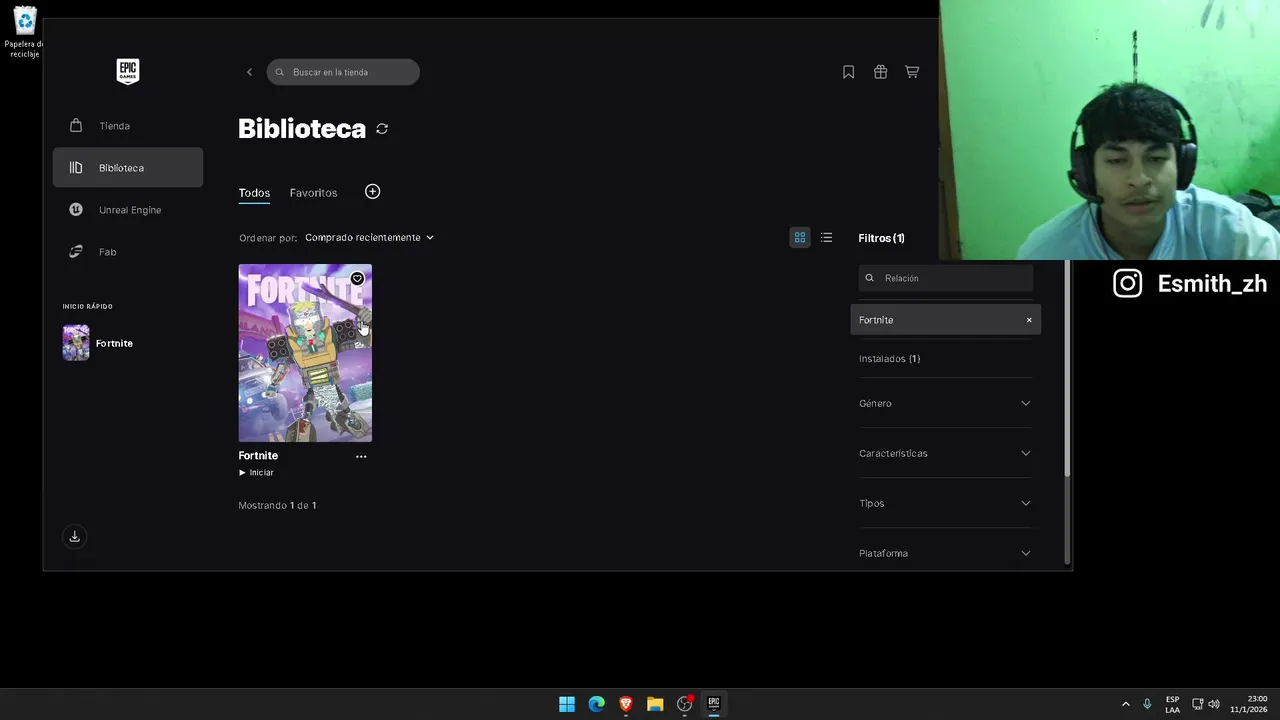Open File Explorer from taskbar
Image resolution: width=1280 pixels, height=720 pixels.
coord(655,704)
